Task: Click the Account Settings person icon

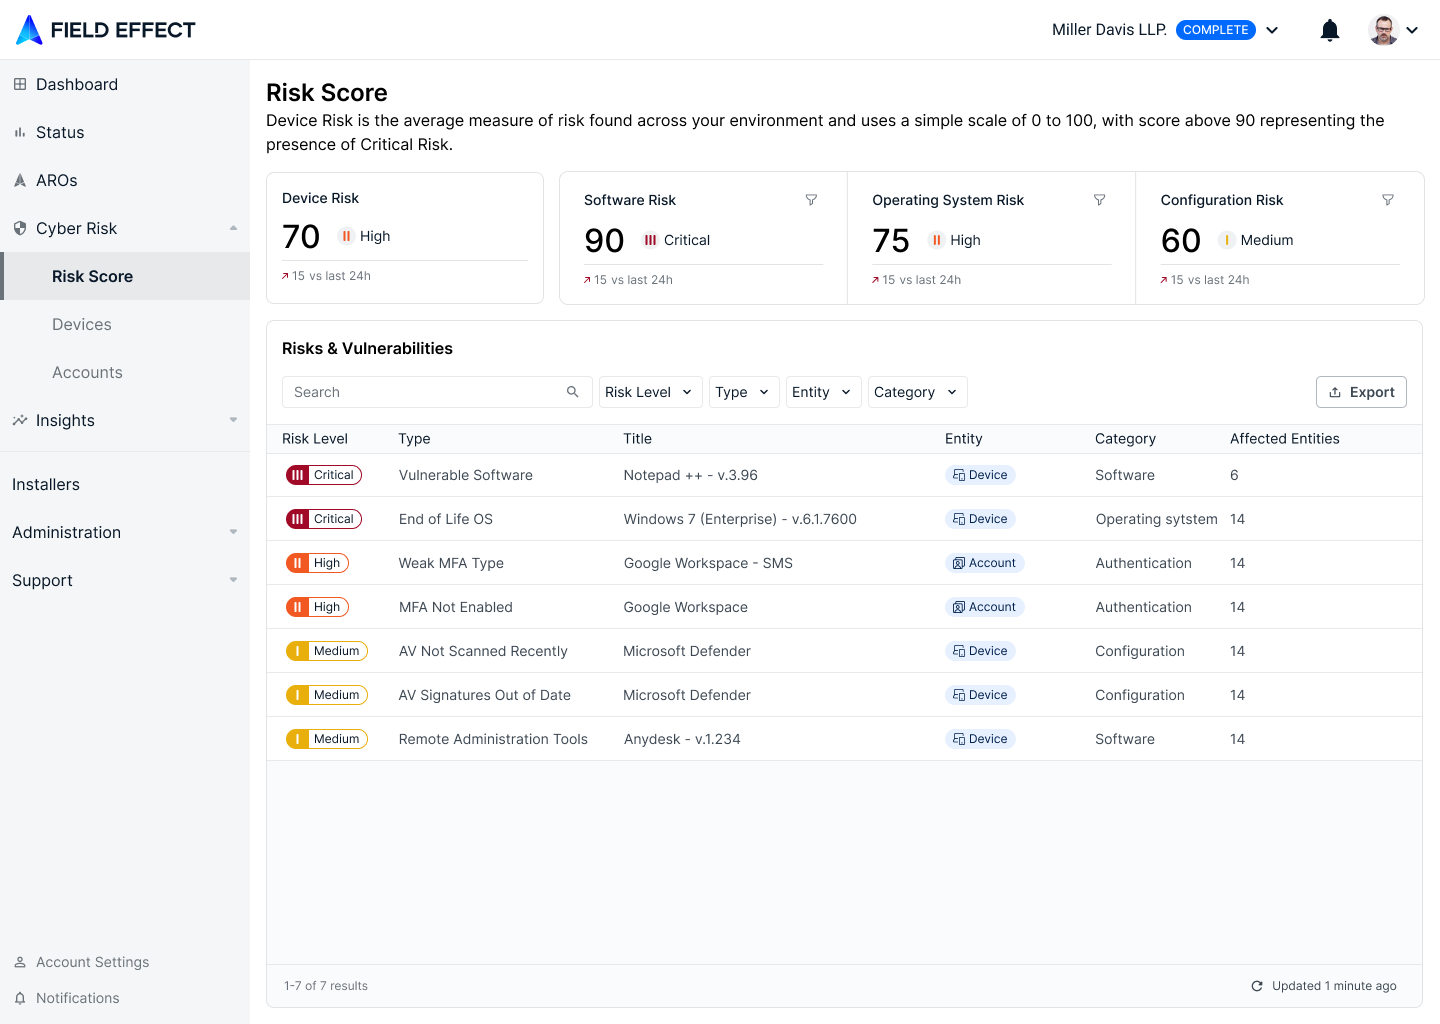Action: pyautogui.click(x=20, y=962)
